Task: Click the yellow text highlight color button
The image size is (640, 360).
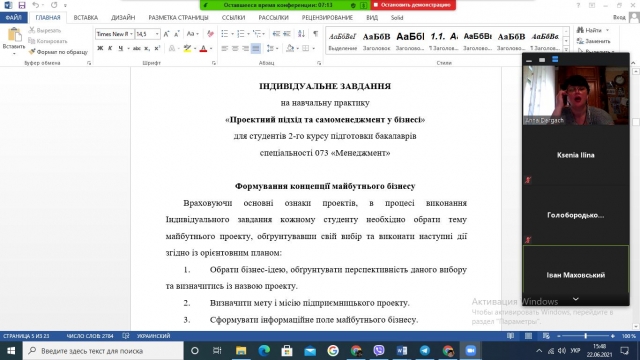Action: click(187, 49)
